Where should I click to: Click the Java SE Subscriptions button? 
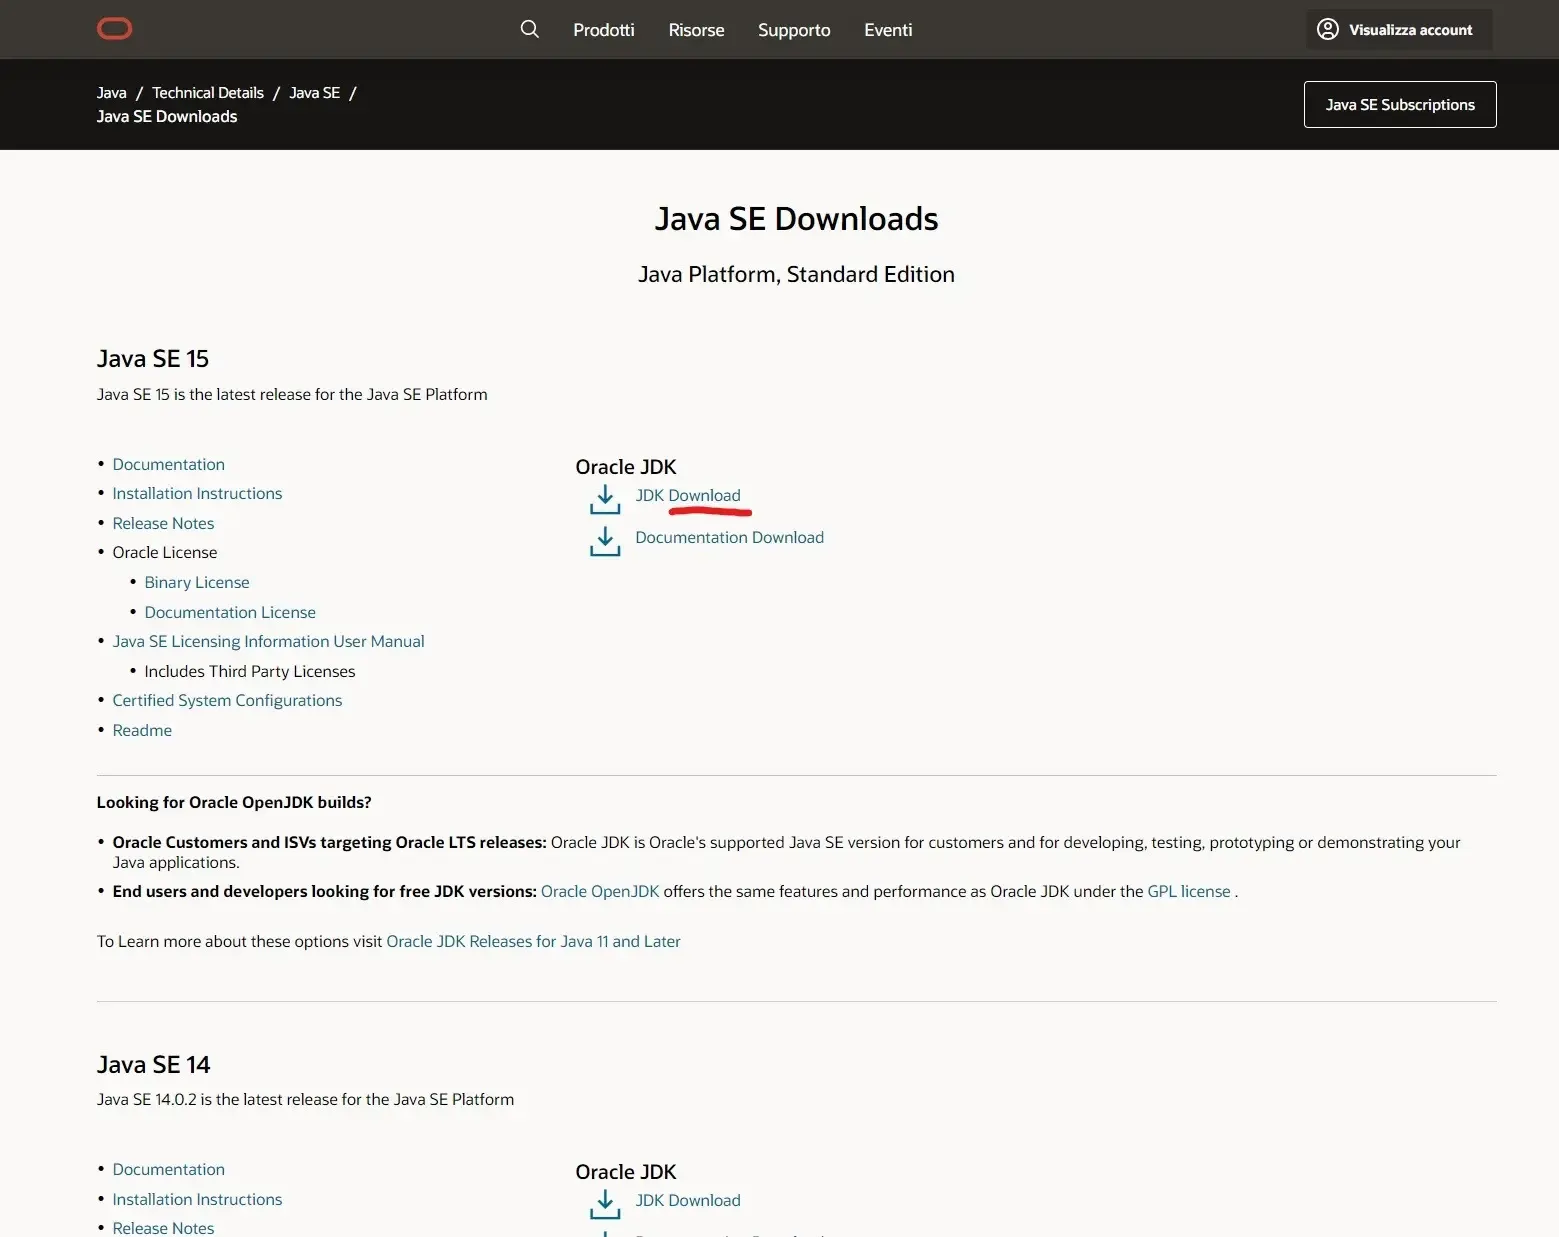[1399, 104]
